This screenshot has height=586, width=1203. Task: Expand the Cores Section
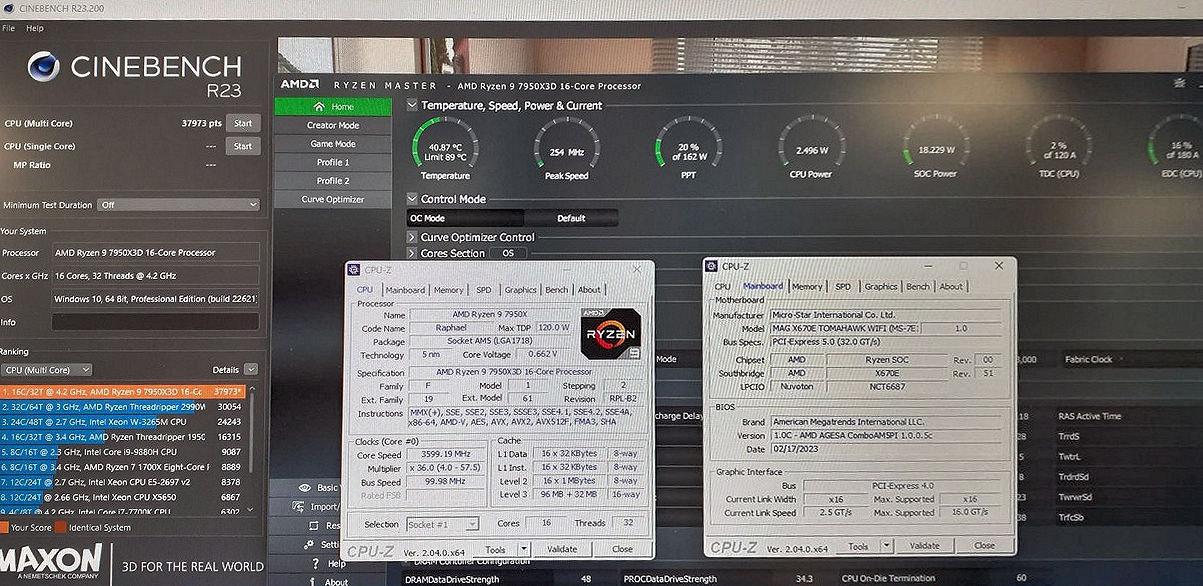412,254
